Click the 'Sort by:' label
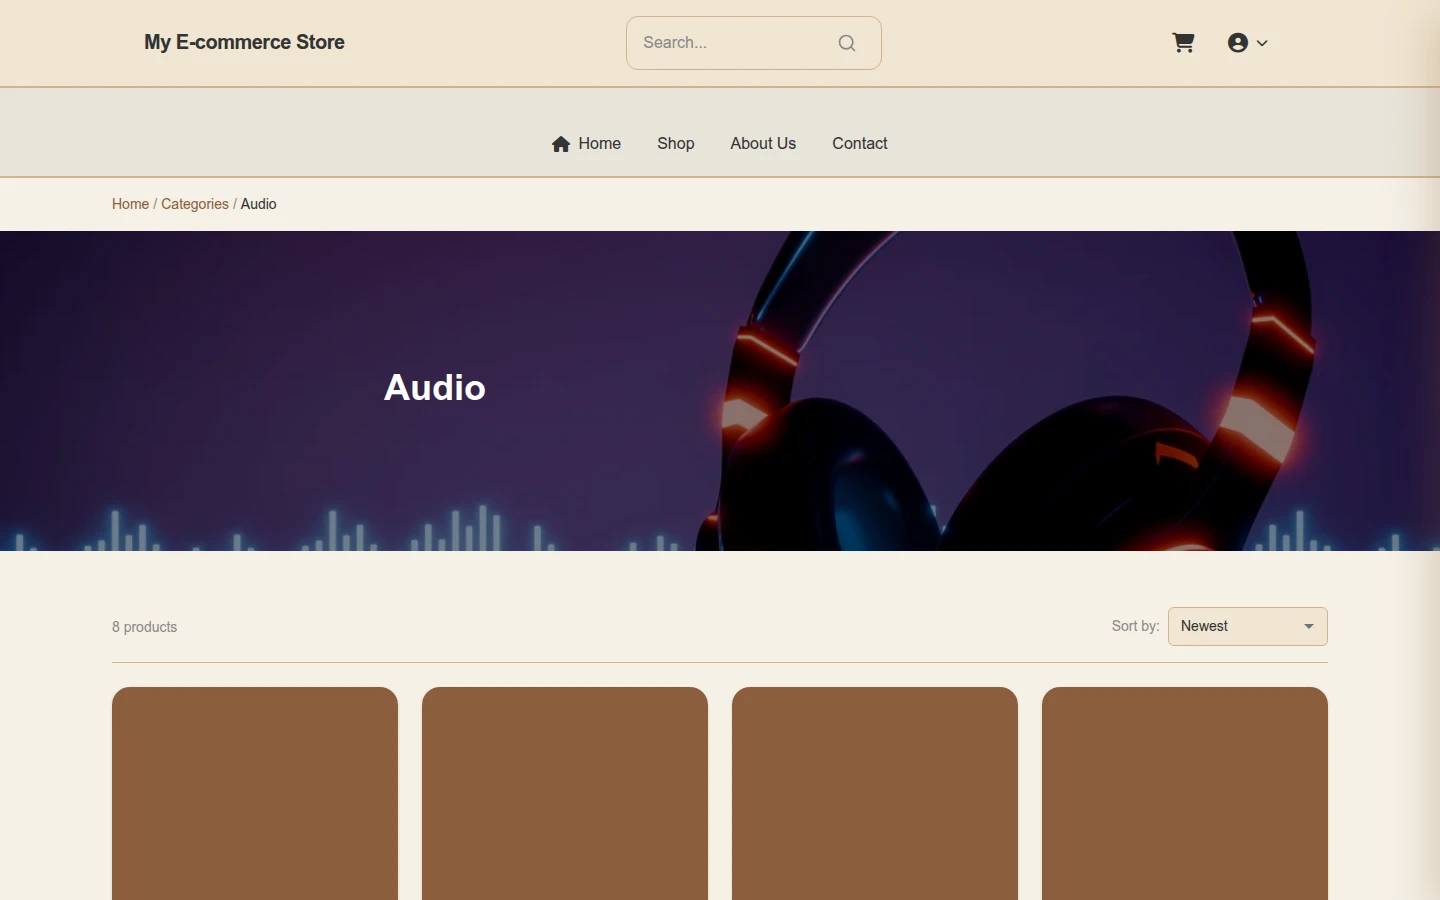The image size is (1440, 900). (1136, 626)
